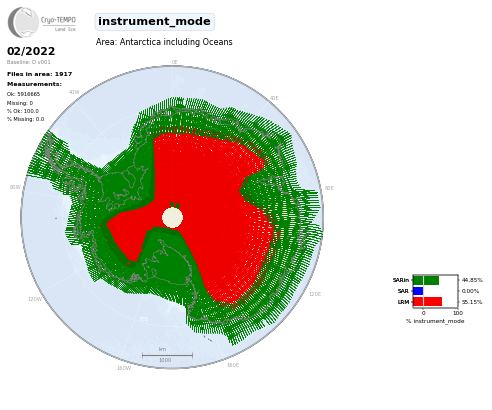Click the white pole hole circle
This screenshot has height=410, width=492.
pos(172,218)
